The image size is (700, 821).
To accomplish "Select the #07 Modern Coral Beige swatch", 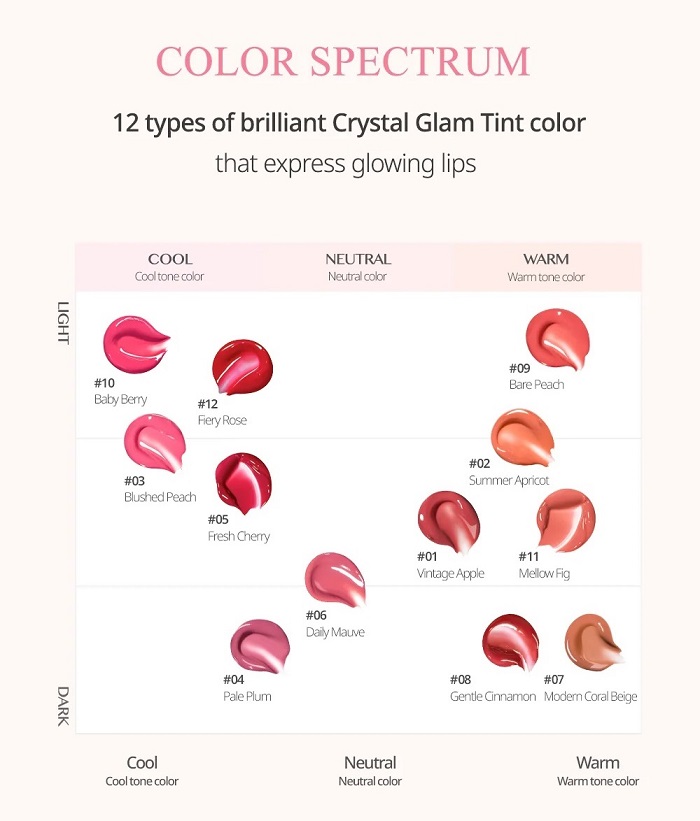I will [594, 642].
